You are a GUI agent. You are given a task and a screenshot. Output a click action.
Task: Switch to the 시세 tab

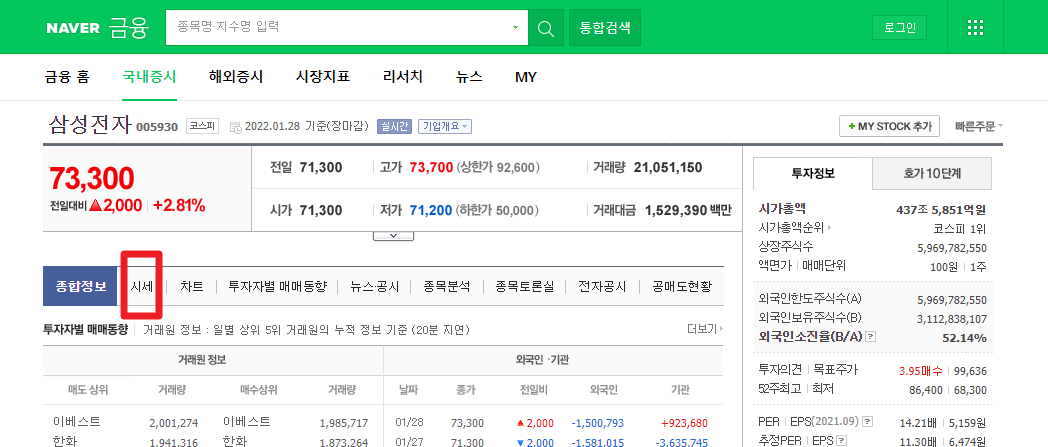click(142, 287)
